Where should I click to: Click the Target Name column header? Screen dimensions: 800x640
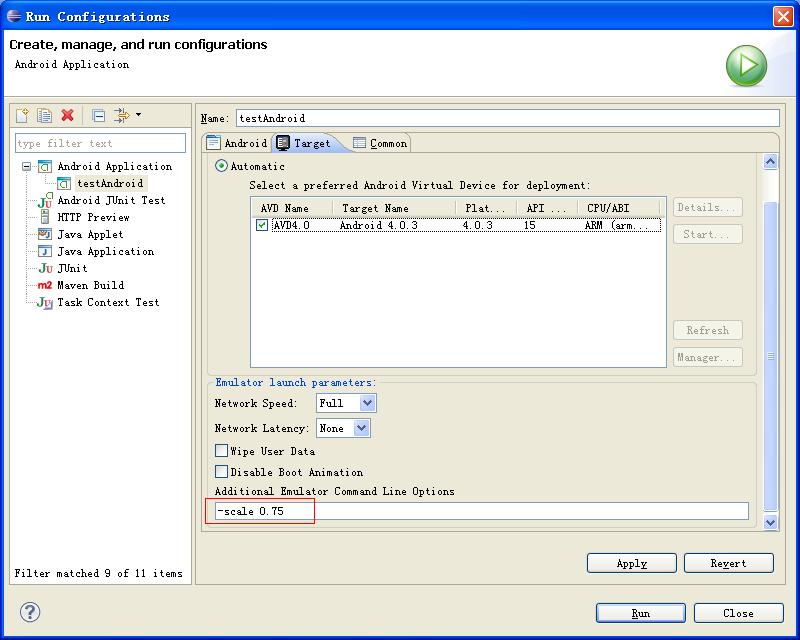coord(393,208)
